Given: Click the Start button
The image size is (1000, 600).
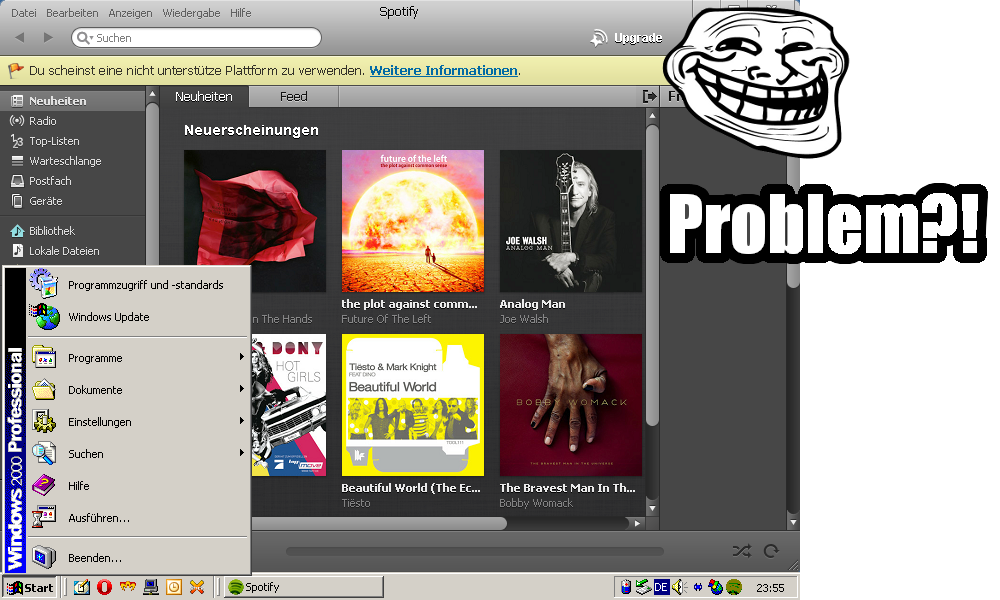Looking at the screenshot, I should pyautogui.click(x=30, y=587).
